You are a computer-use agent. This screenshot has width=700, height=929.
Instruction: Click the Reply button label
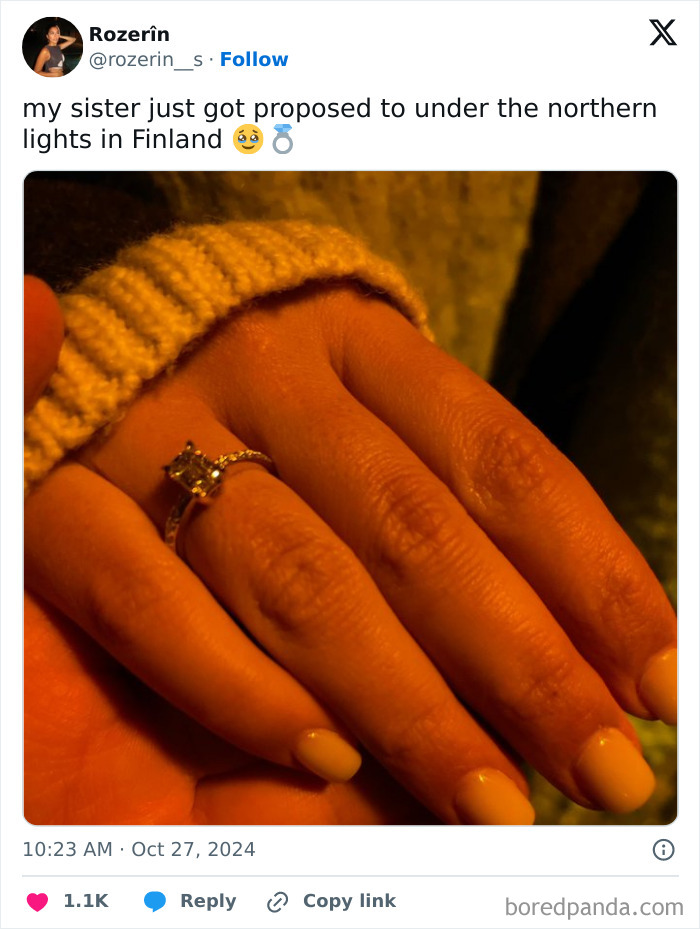coord(208,901)
